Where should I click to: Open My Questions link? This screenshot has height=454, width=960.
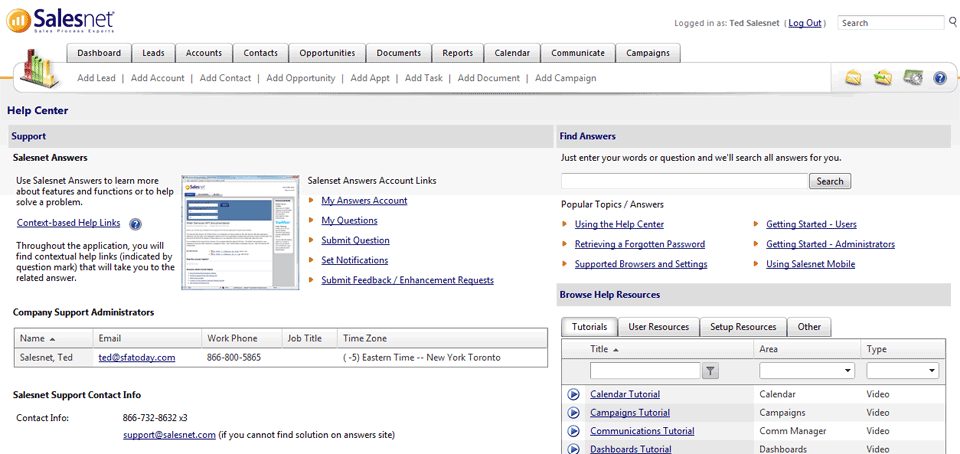pyautogui.click(x=350, y=220)
